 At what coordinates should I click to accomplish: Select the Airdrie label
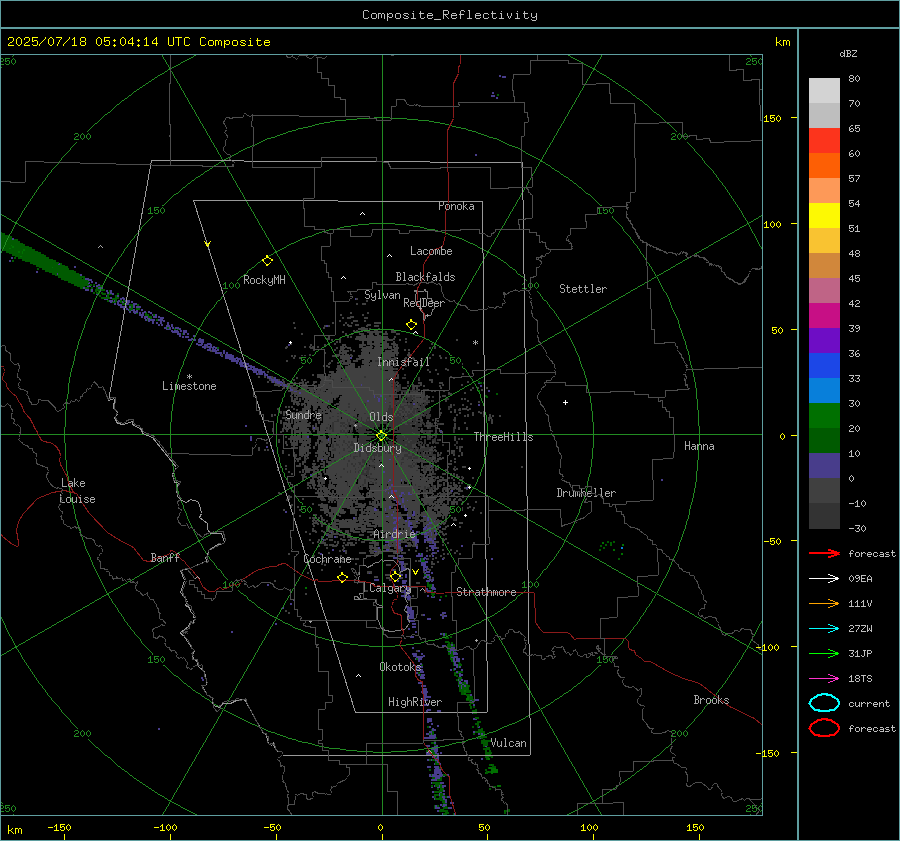(394, 534)
